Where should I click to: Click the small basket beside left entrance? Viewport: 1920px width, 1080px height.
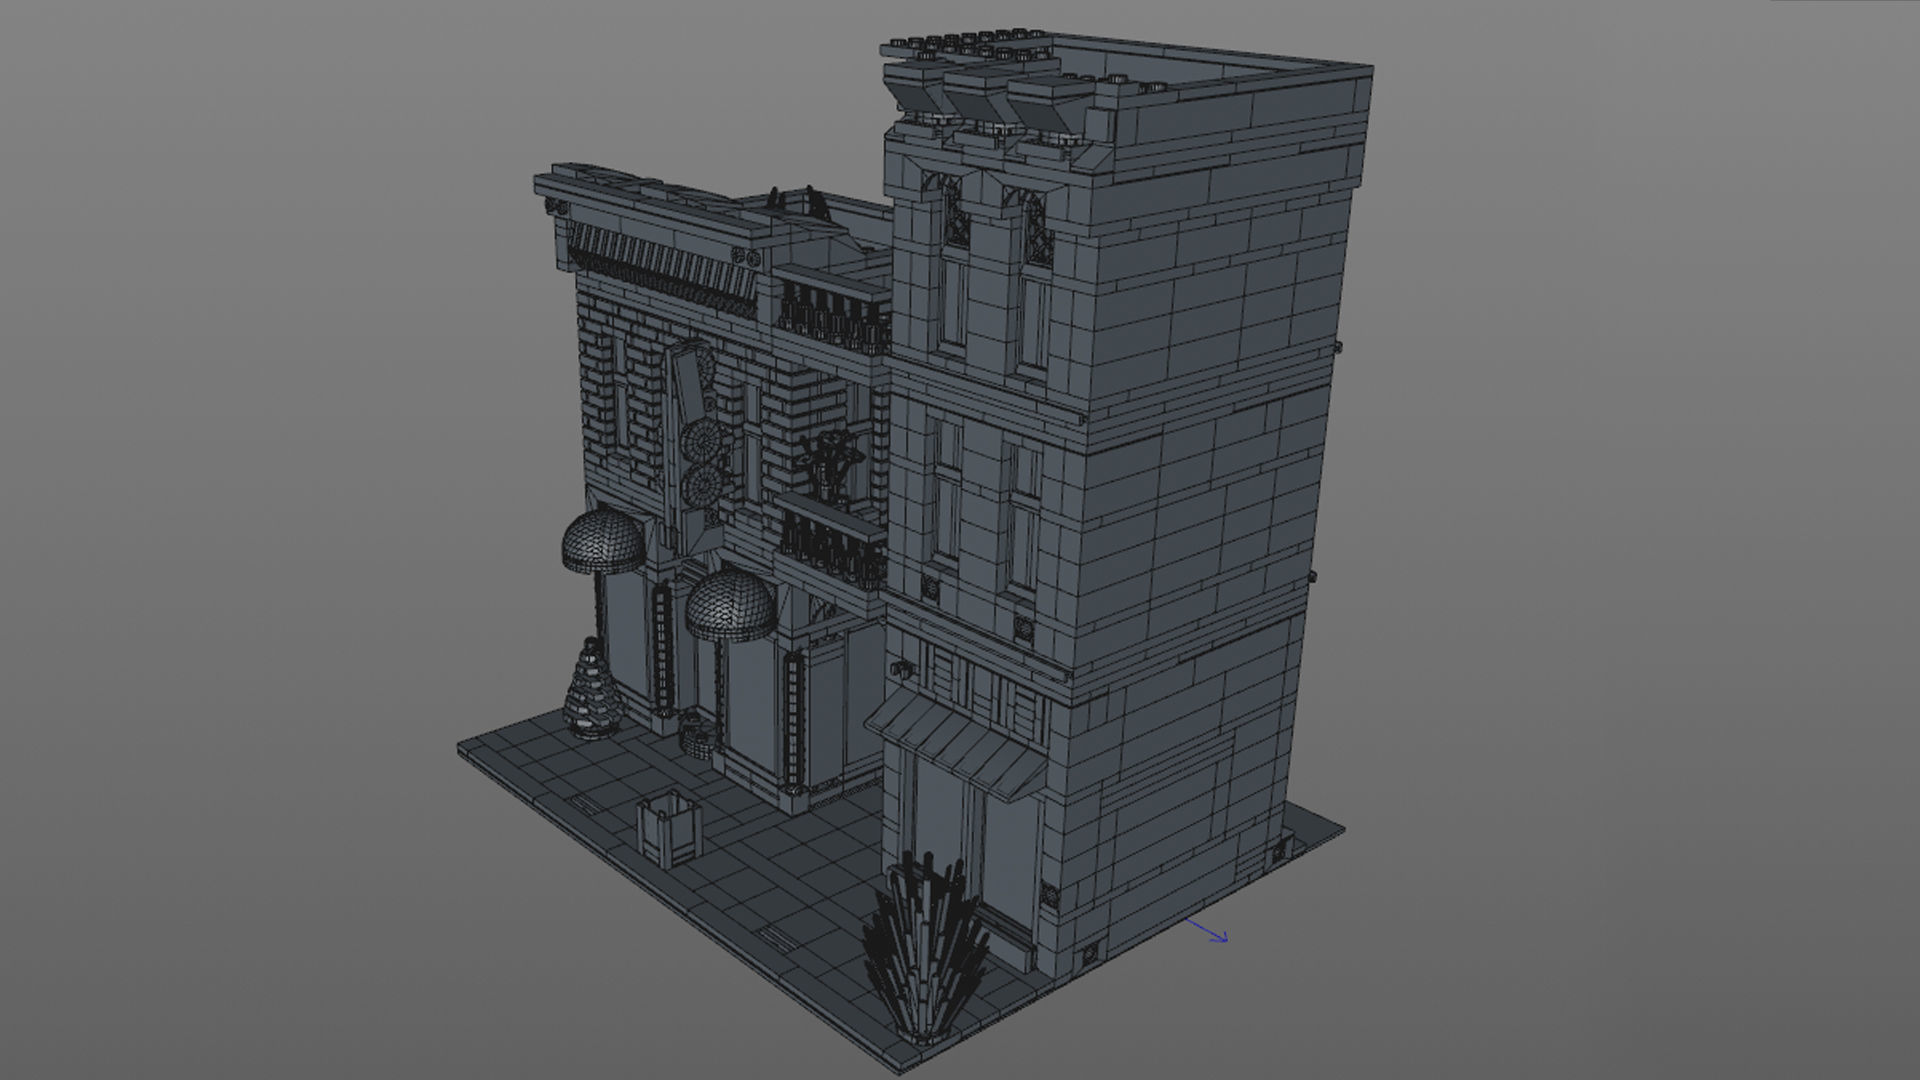click(x=696, y=736)
